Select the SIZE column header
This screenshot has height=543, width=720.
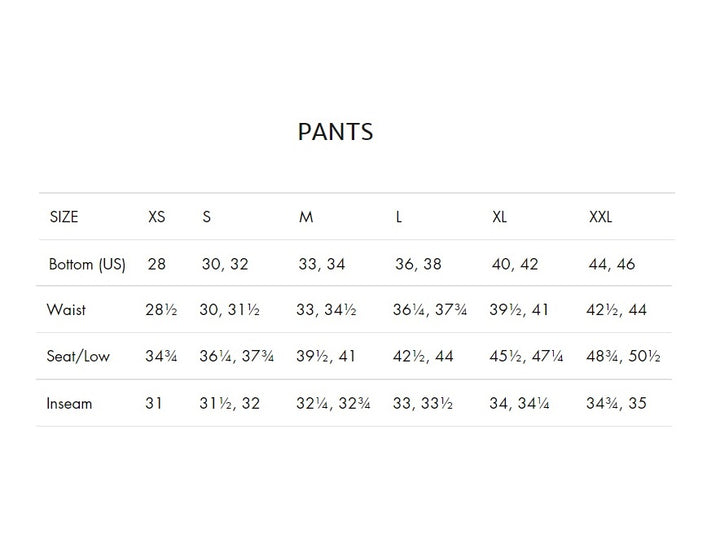(63, 217)
